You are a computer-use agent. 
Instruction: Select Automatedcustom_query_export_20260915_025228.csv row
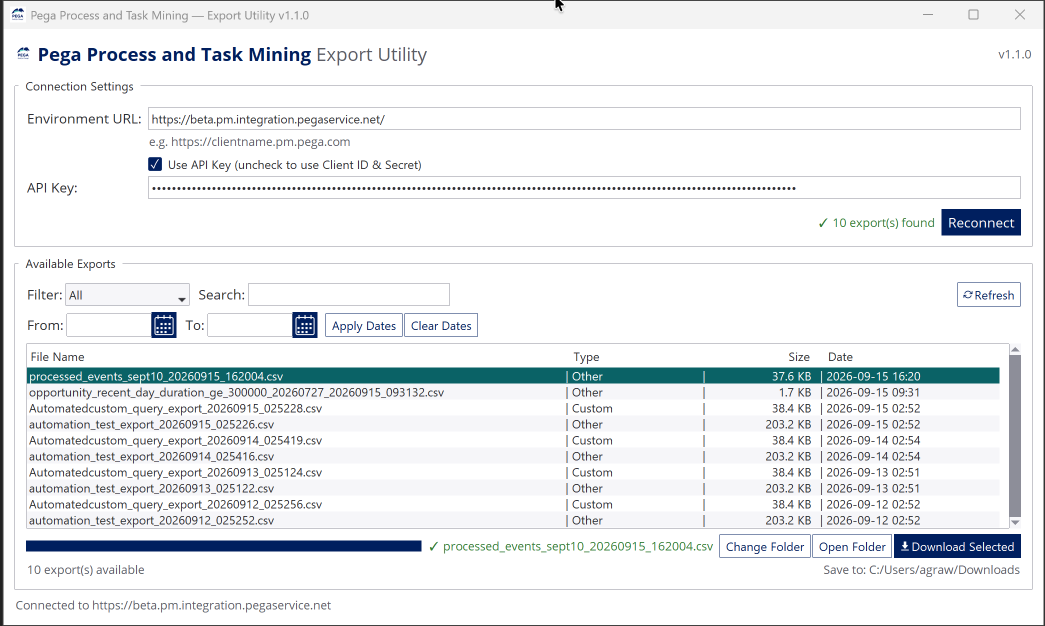[x=513, y=408]
